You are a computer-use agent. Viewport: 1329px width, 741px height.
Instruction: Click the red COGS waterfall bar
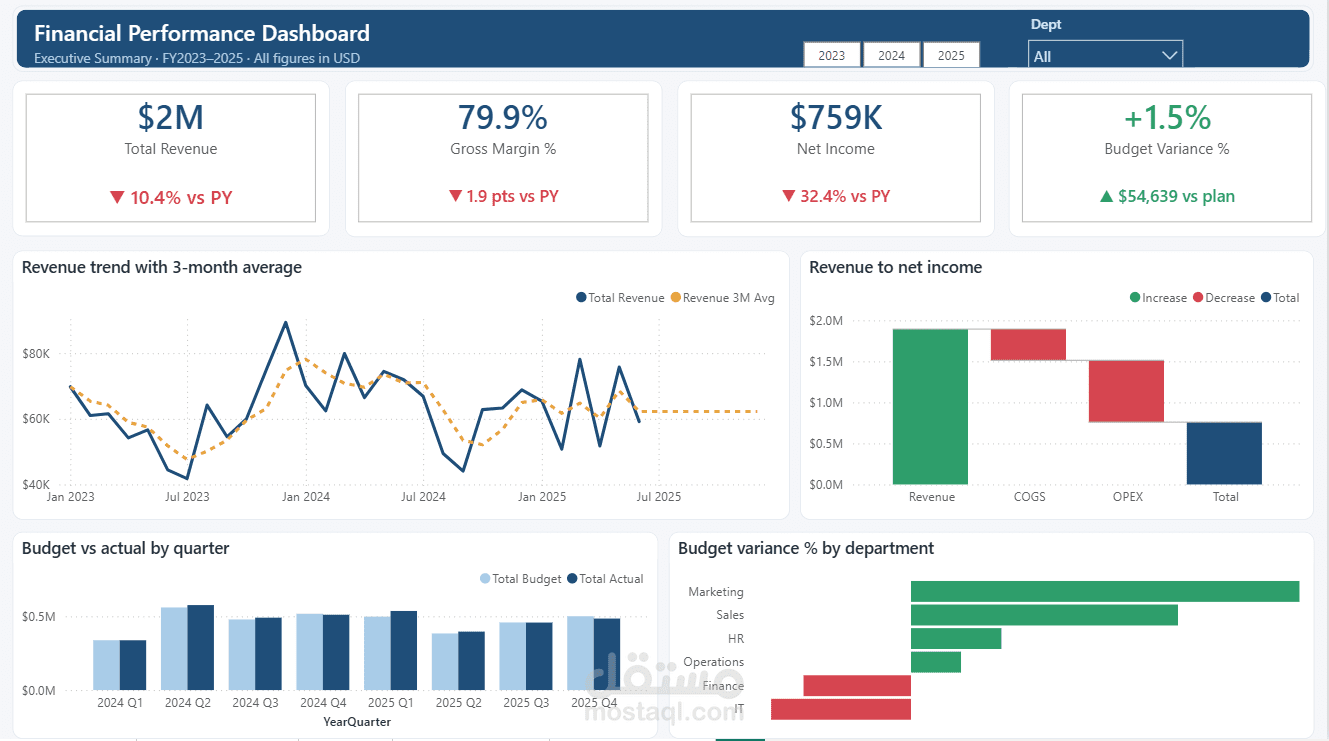tap(1028, 345)
